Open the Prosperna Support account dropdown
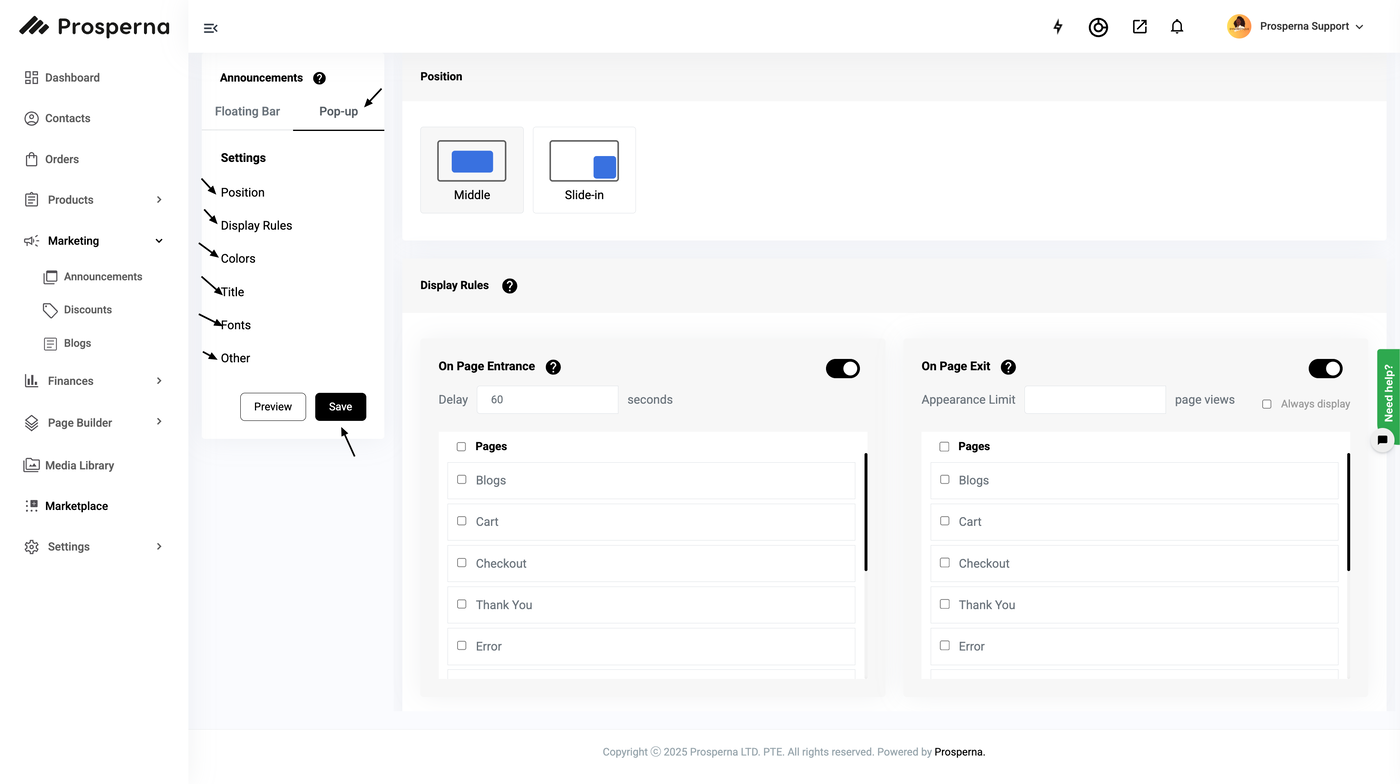This screenshot has width=1400, height=784. 1359,27
